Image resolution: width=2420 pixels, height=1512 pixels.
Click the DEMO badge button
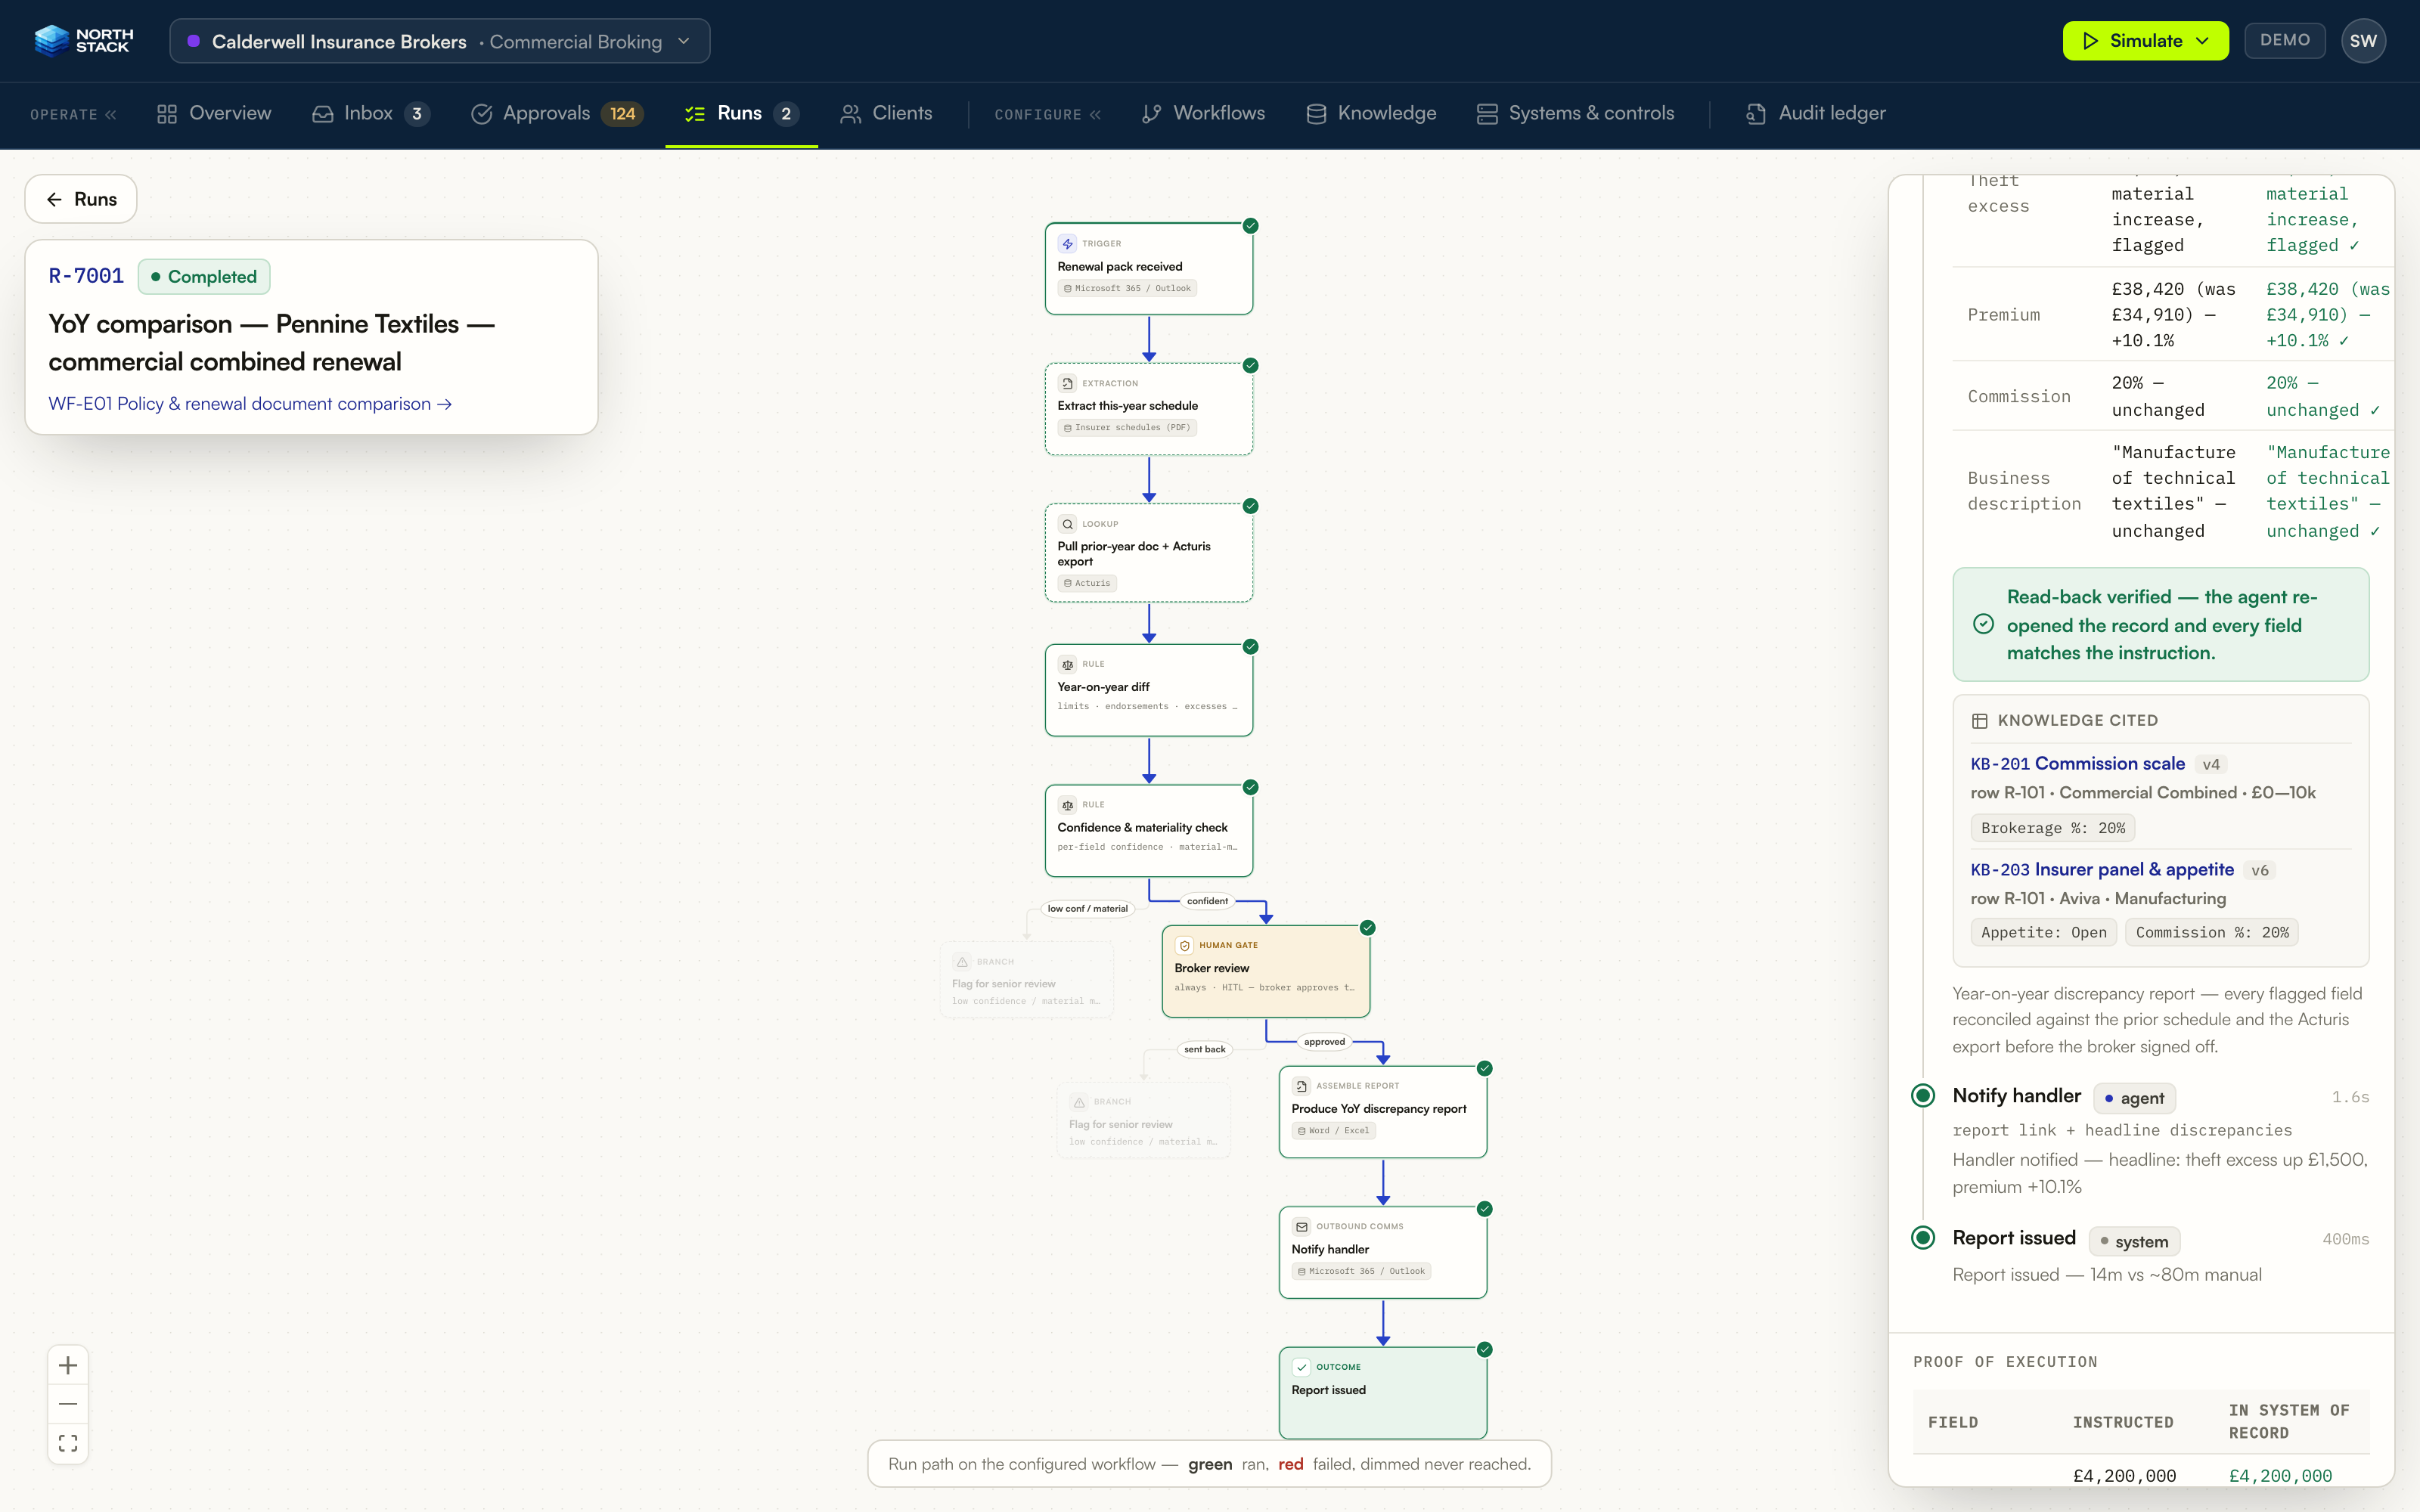[2285, 40]
